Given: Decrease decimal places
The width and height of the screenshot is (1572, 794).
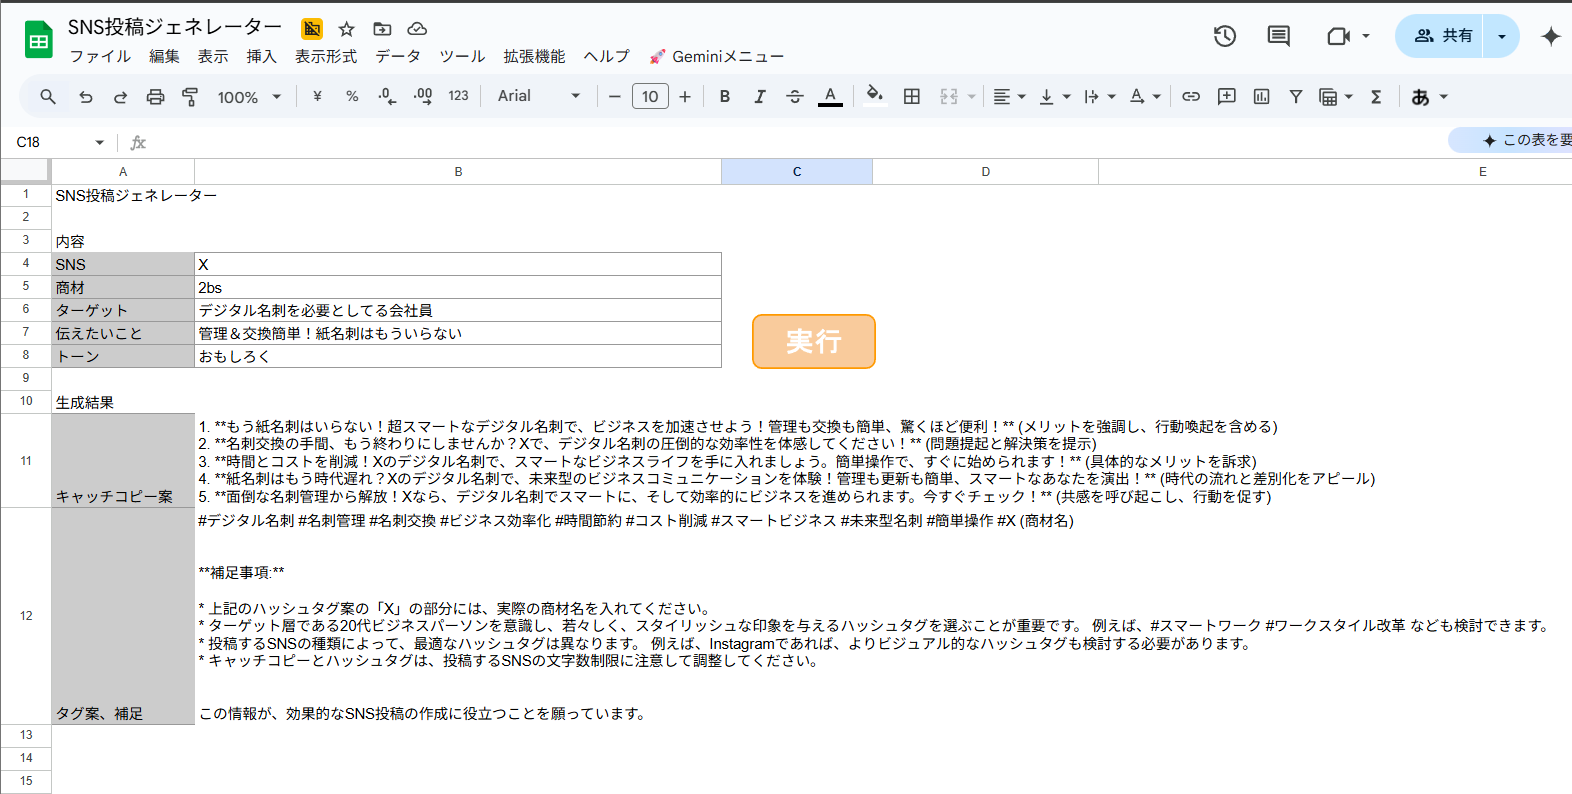Looking at the screenshot, I should [x=387, y=97].
